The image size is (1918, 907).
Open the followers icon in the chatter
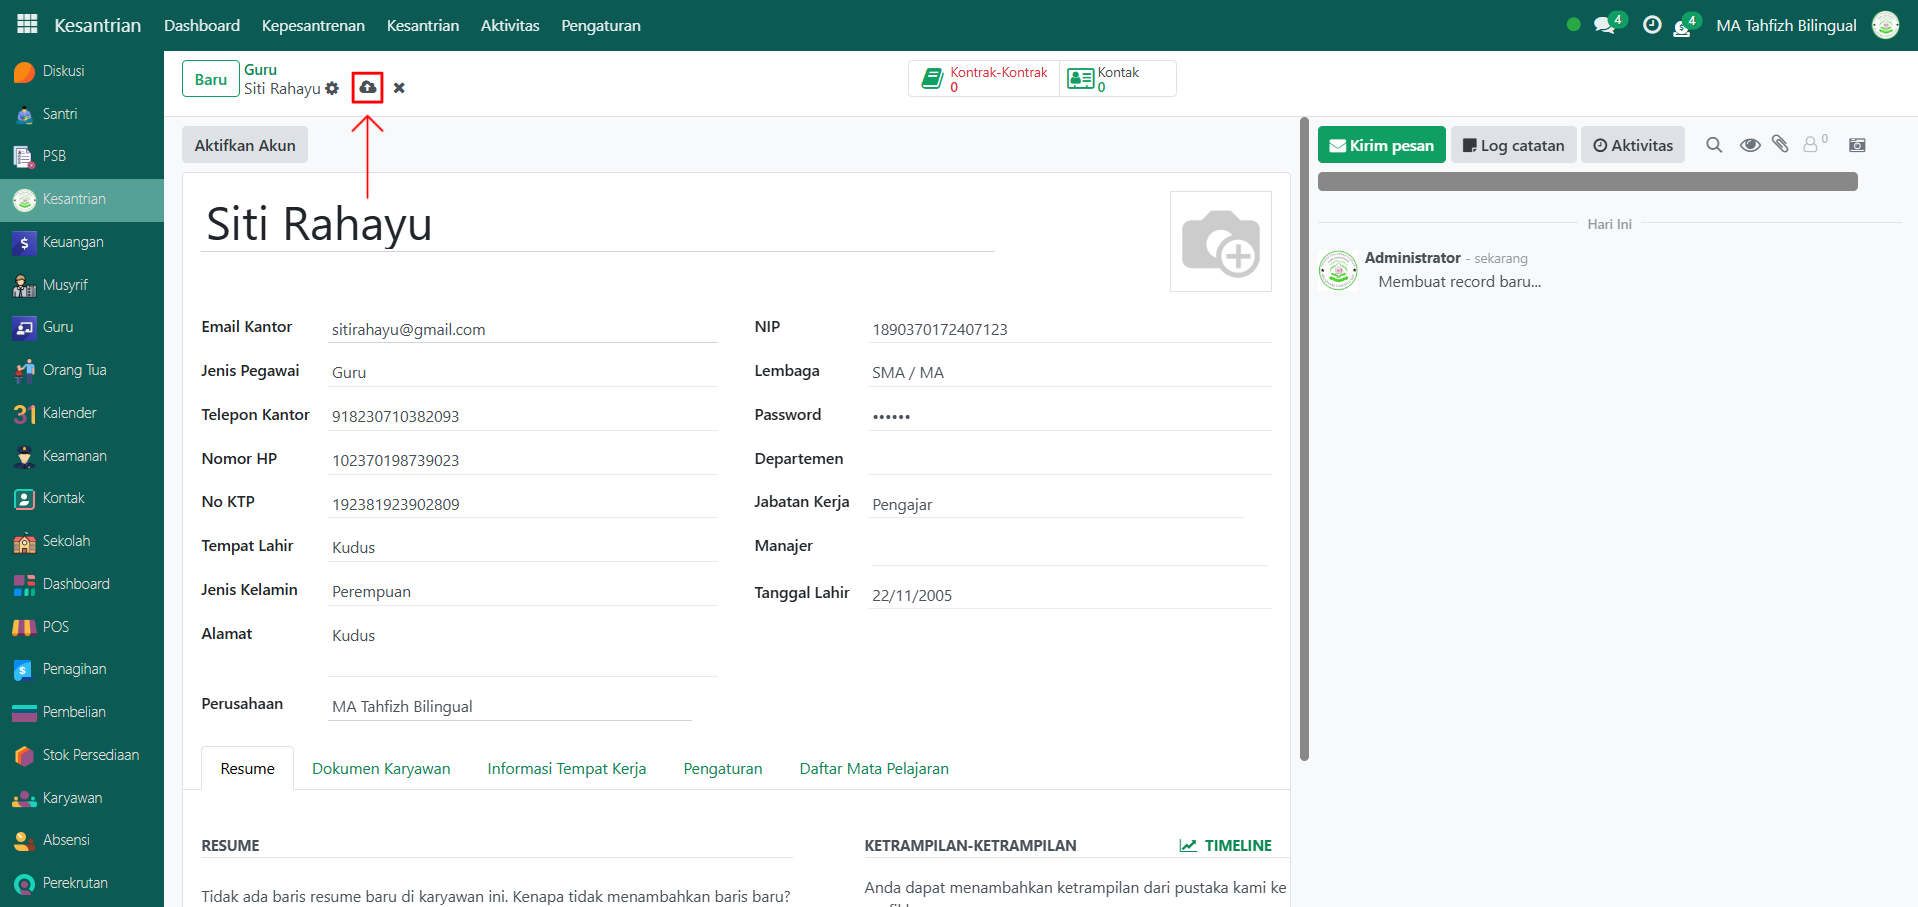pyautogui.click(x=1812, y=145)
